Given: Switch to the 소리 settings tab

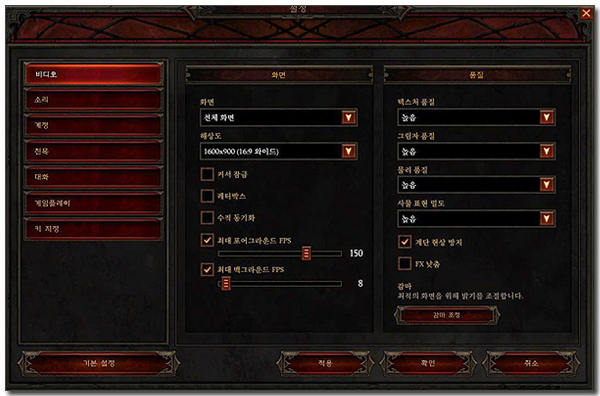Looking at the screenshot, I should coord(93,100).
